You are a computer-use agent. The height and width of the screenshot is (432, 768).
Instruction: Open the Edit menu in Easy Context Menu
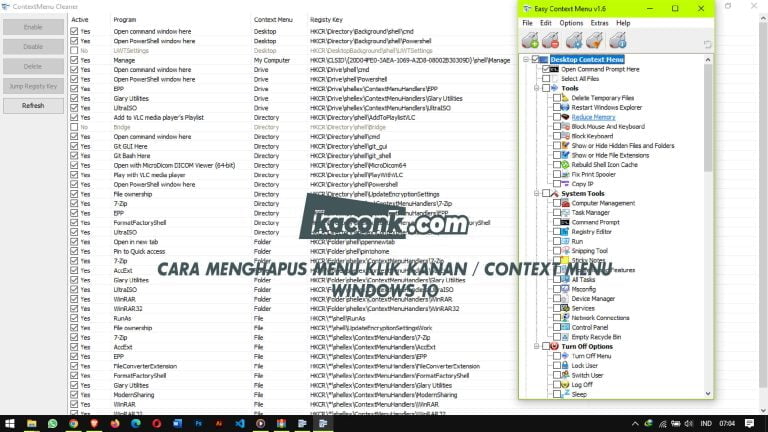[546, 23]
